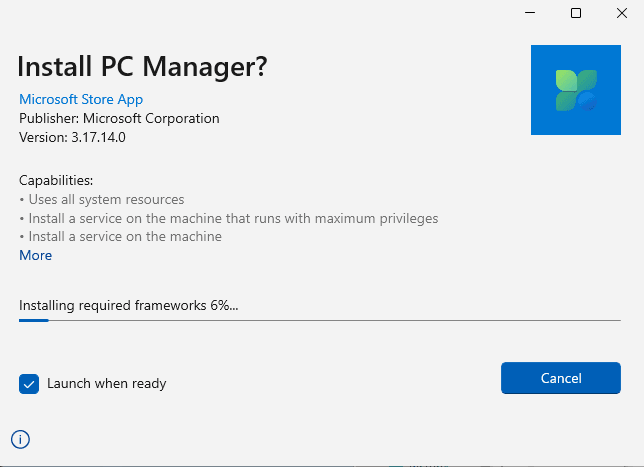644x467 pixels.
Task: Click the PC Manager app logo
Action: point(575,90)
